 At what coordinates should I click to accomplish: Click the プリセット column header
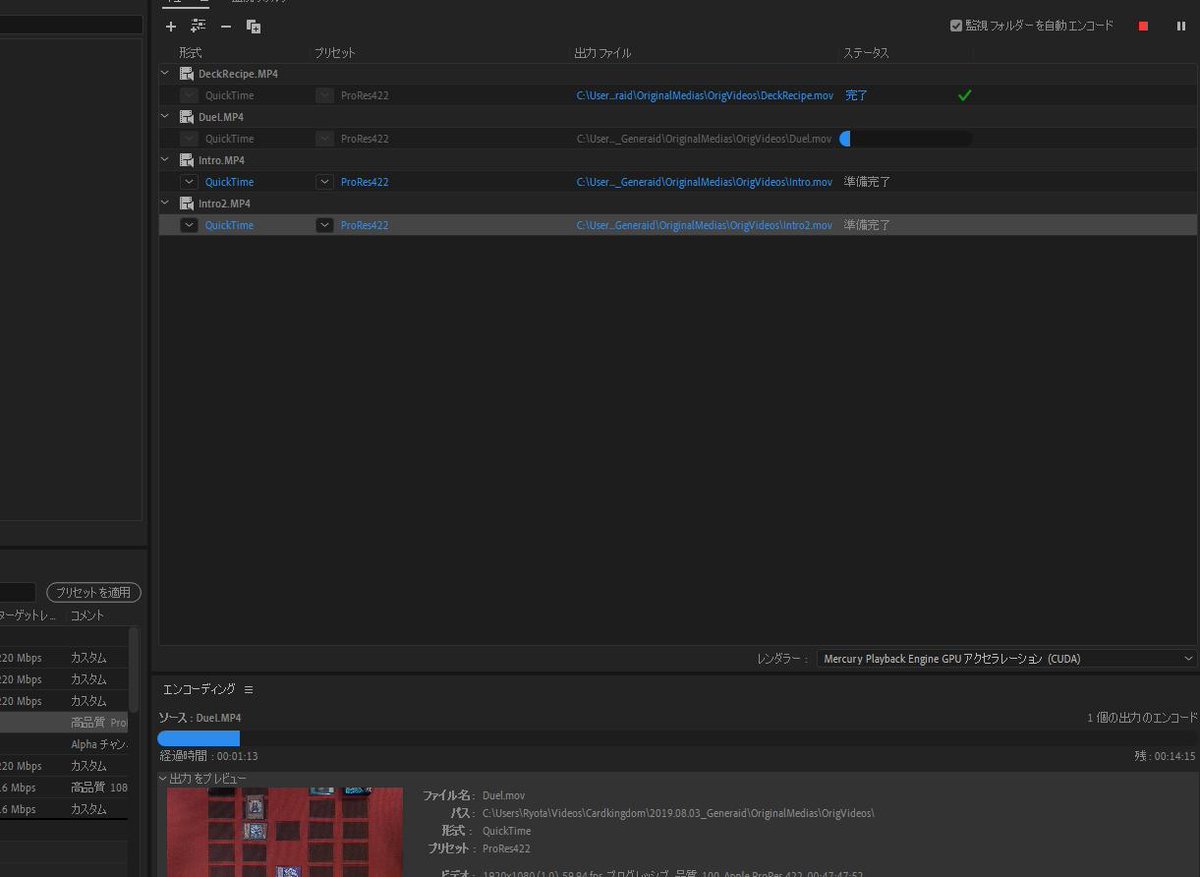tap(334, 53)
